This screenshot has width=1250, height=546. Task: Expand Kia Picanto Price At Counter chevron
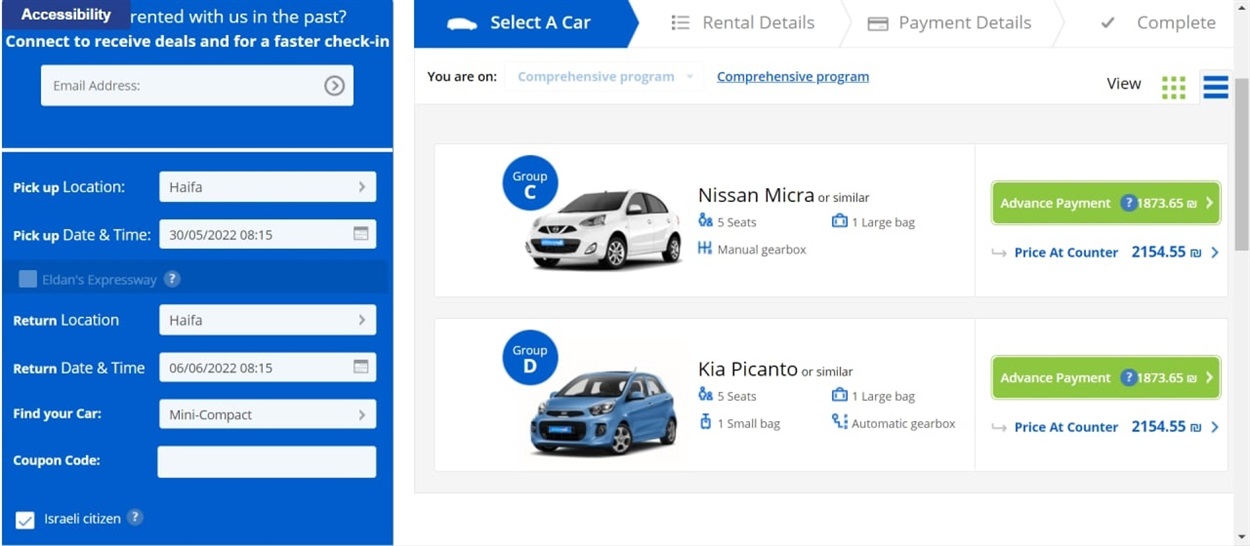click(x=1215, y=427)
